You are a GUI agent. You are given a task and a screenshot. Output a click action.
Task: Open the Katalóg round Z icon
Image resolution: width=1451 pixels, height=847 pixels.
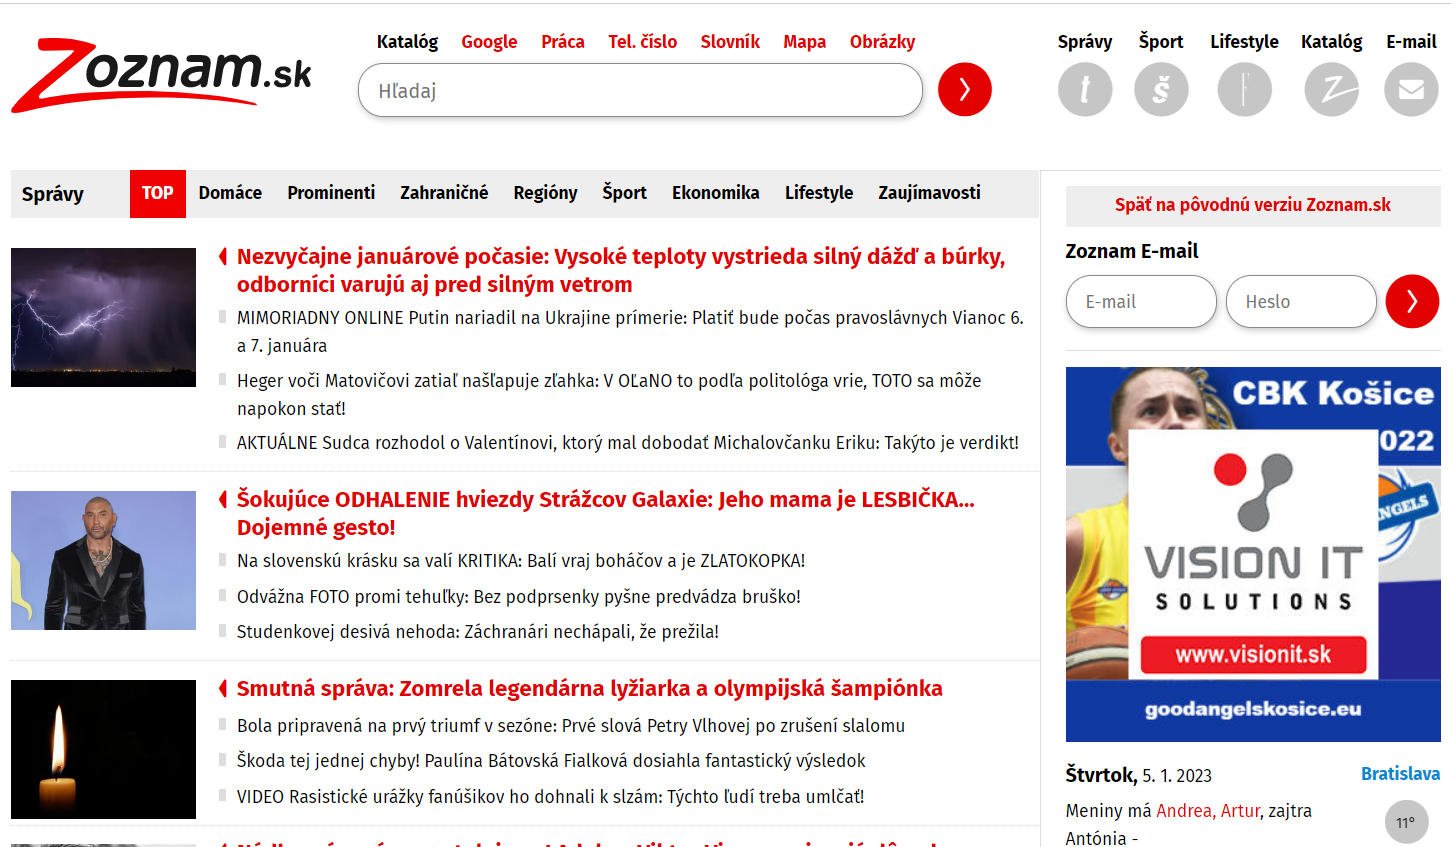[x=1331, y=90]
